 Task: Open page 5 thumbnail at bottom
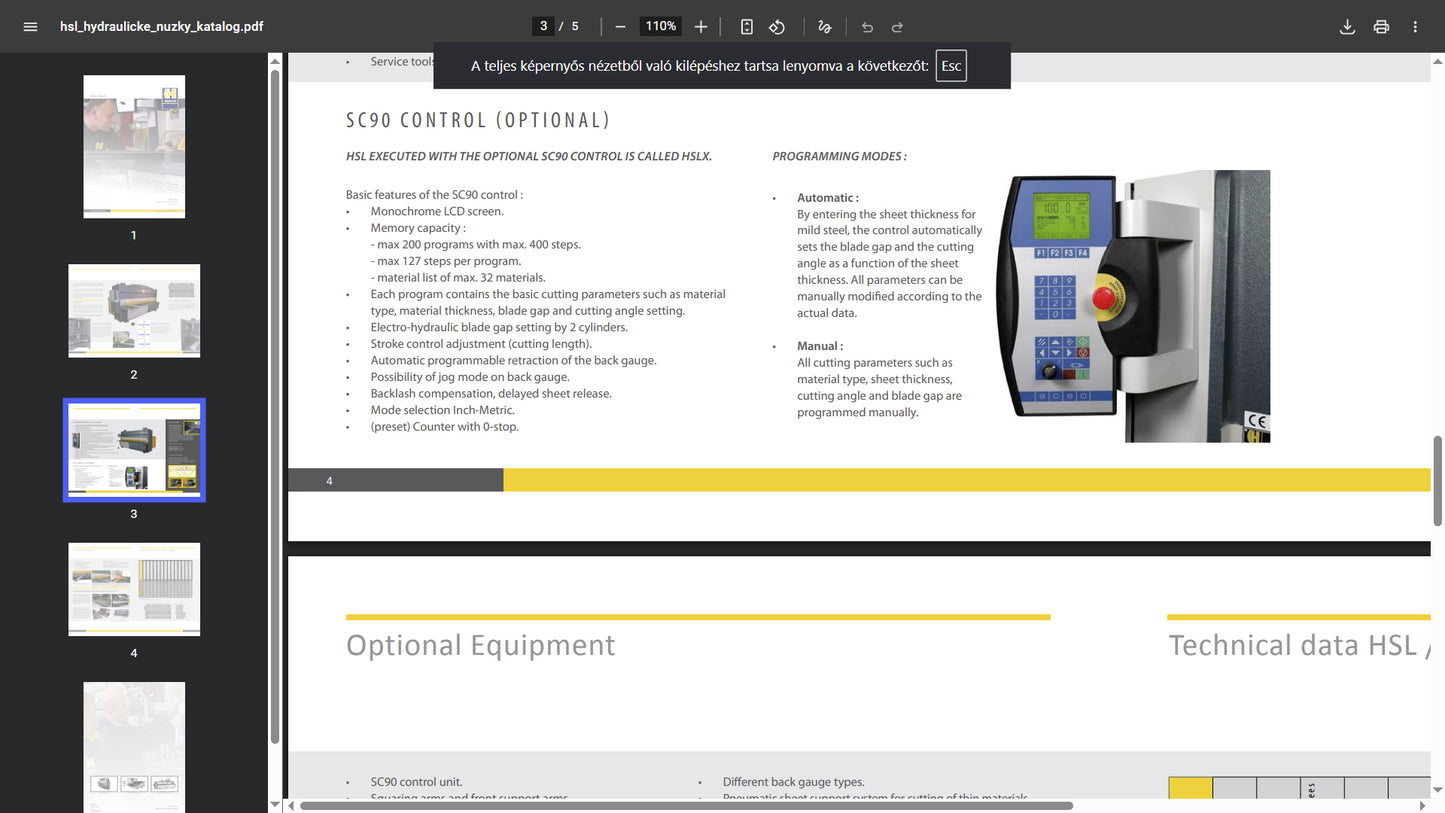(134, 747)
